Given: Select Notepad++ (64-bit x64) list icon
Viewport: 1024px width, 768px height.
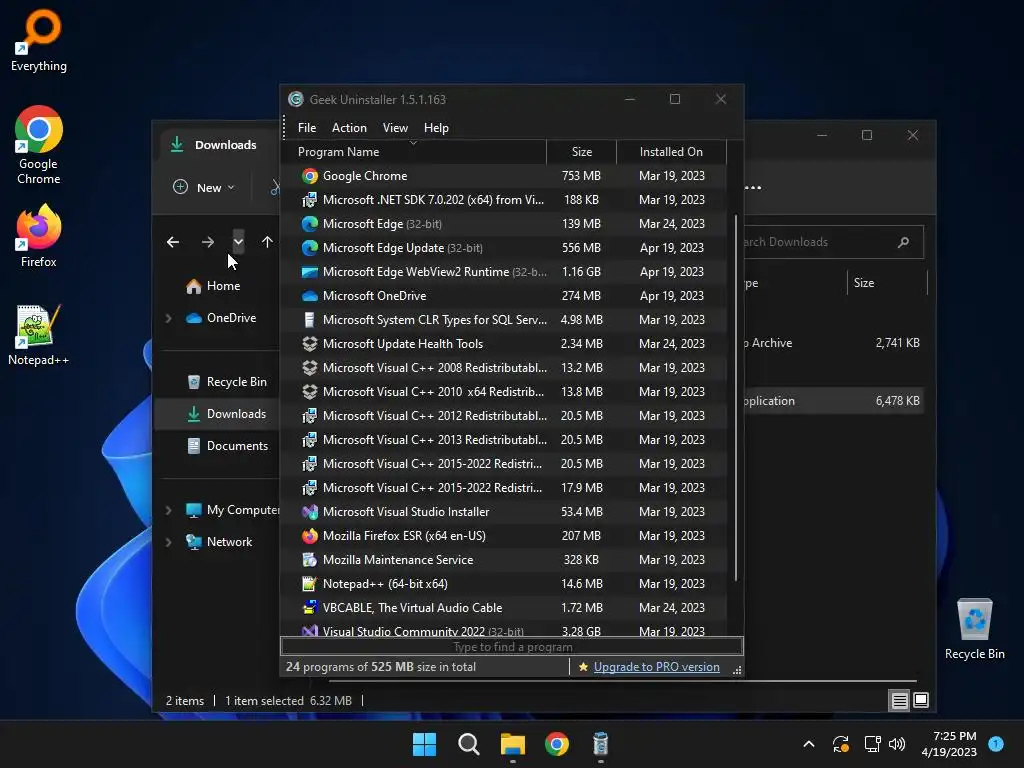Looking at the screenshot, I should 310,584.
